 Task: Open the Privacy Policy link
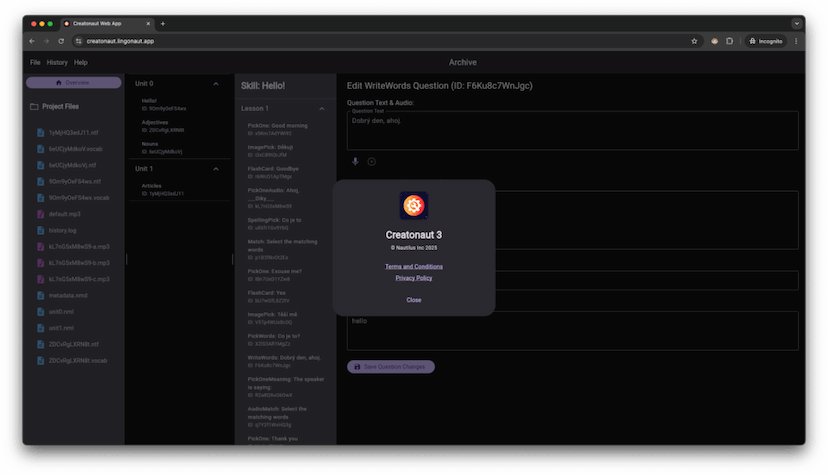pos(413,278)
